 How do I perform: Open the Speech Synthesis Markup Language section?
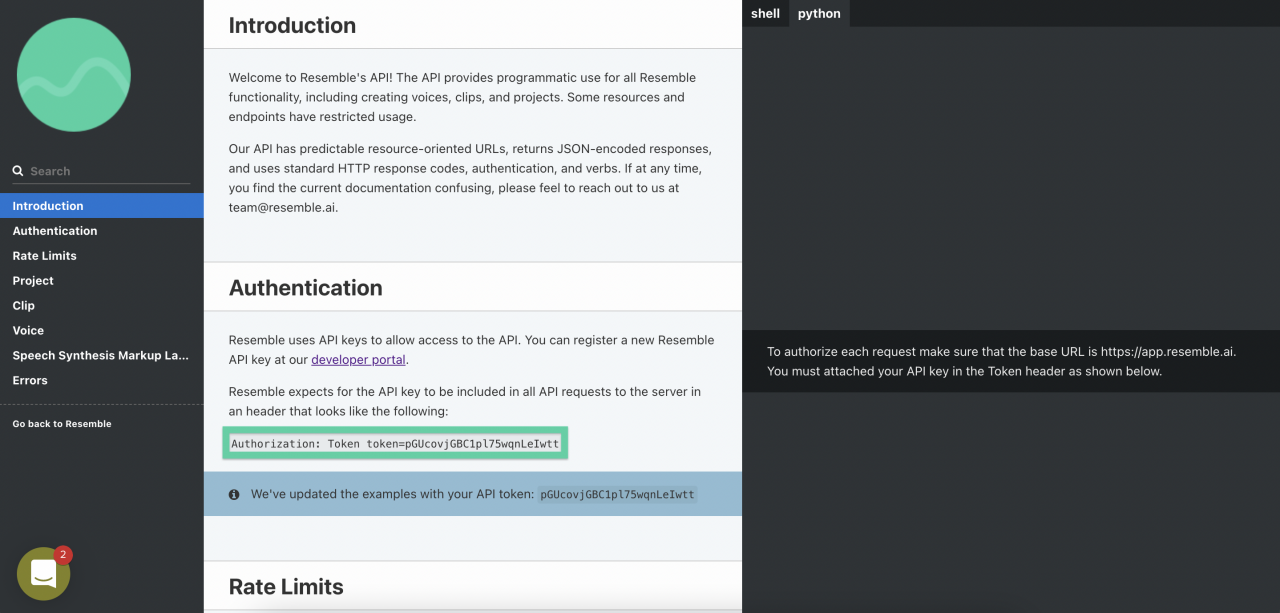click(x=99, y=355)
